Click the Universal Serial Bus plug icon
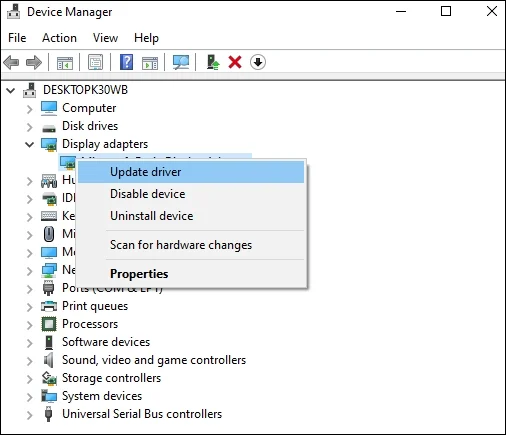Screen dimensions: 506x435 coord(48,414)
